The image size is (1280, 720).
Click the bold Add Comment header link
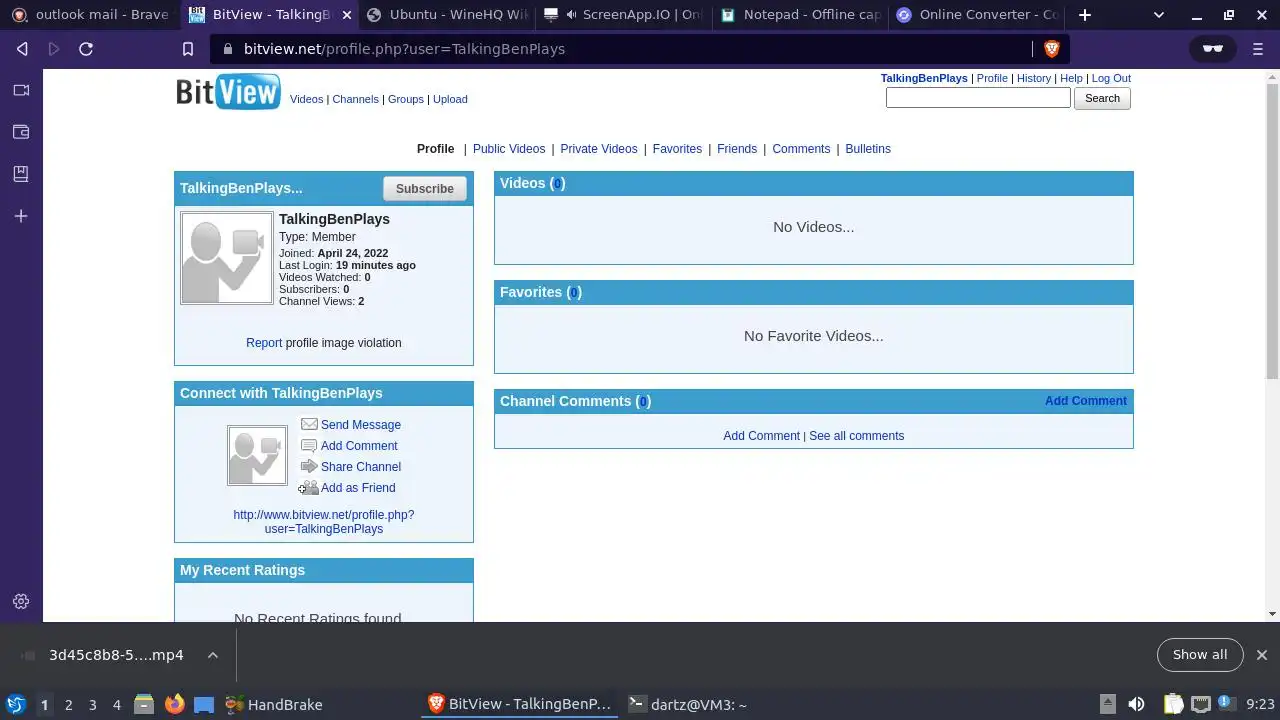[1085, 401]
